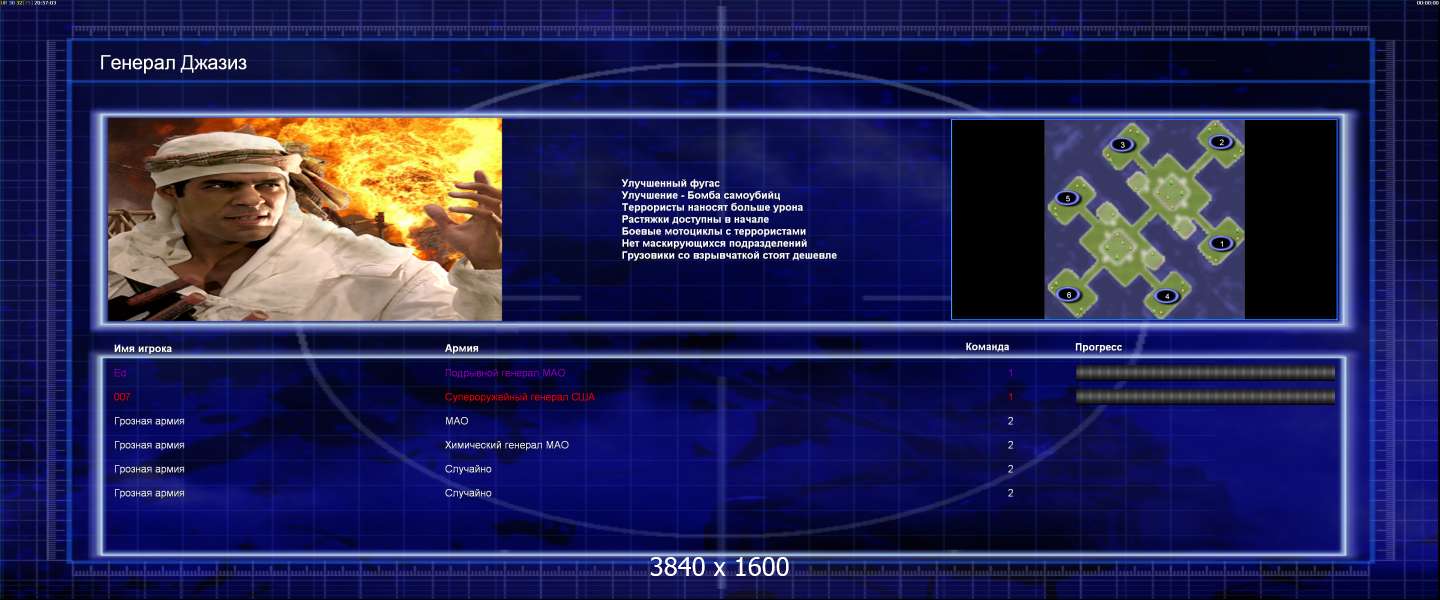Click the 'Команда' column header

(x=987, y=347)
